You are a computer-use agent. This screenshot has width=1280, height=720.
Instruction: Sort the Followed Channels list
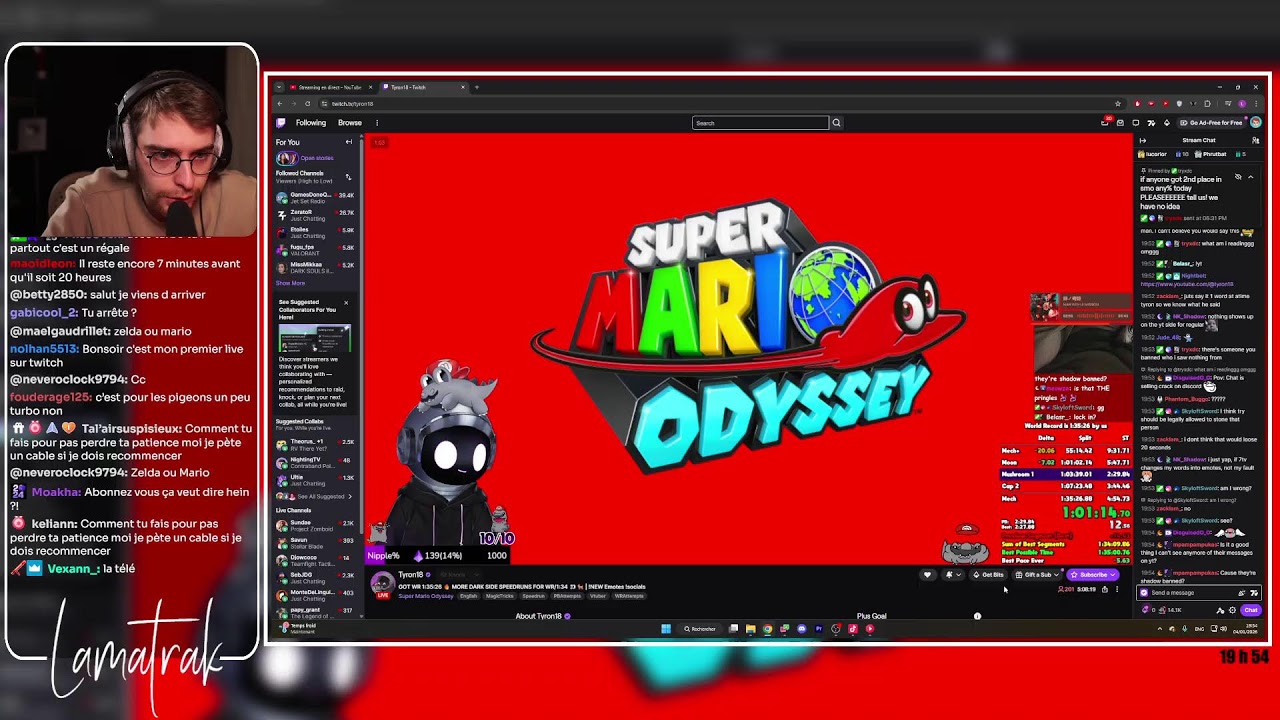349,177
